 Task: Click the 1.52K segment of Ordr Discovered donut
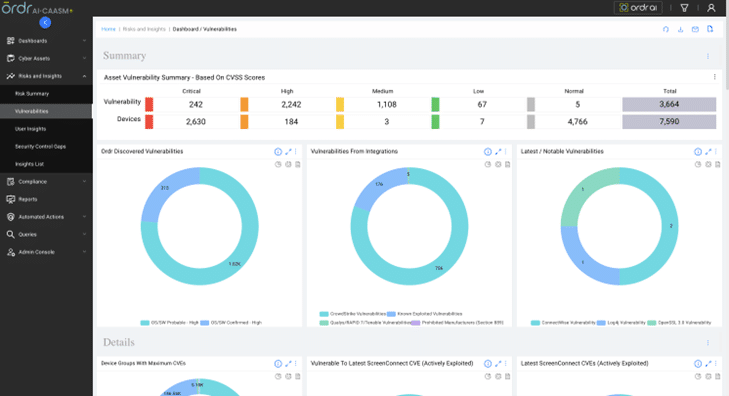tap(234, 264)
